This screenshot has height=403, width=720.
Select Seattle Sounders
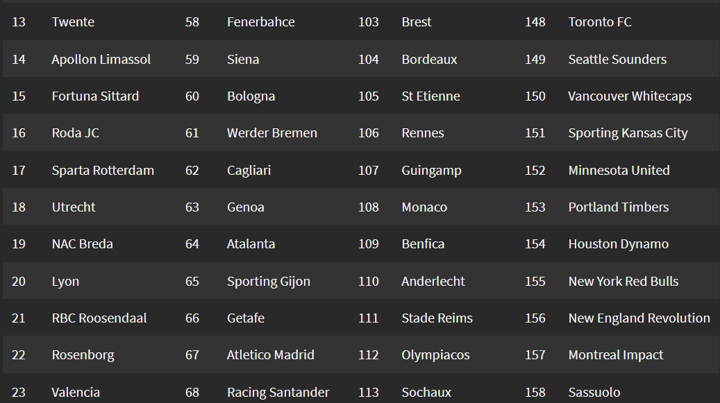(617, 59)
